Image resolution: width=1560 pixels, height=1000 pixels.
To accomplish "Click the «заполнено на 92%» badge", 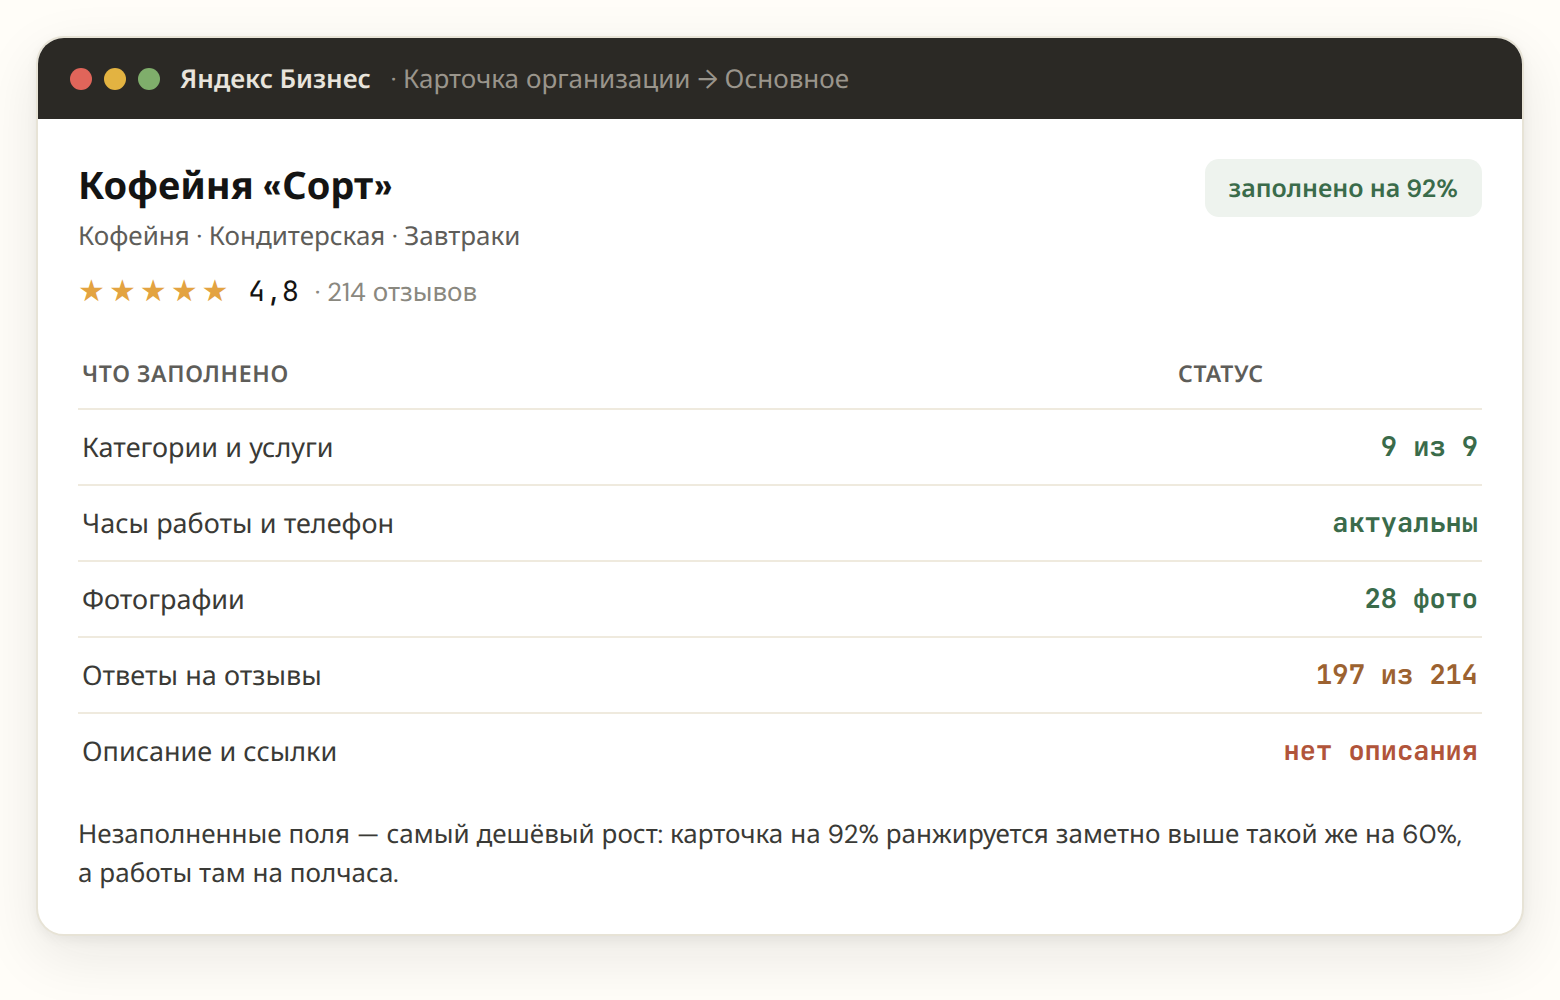I will pos(1343,188).
